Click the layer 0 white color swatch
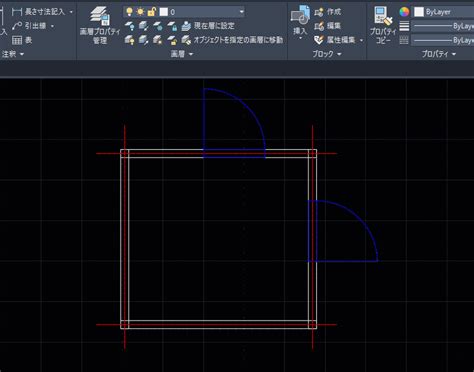474x372 pixels. [163, 12]
